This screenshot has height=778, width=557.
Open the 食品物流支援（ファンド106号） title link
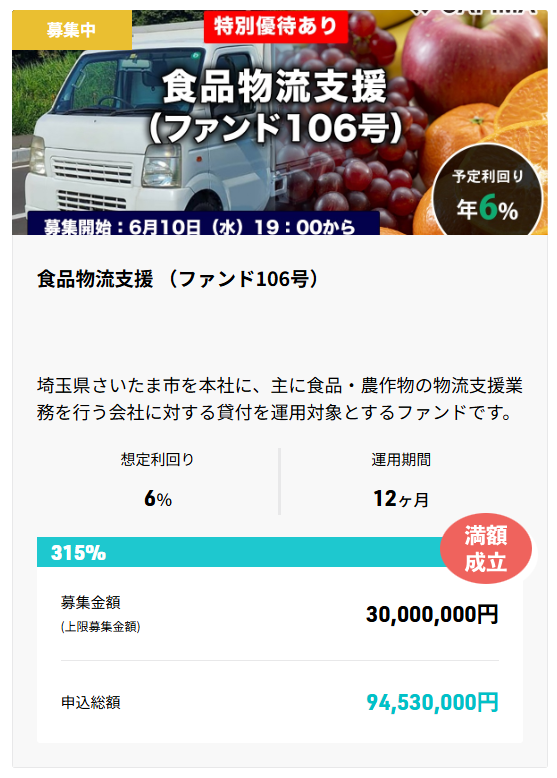click(x=177, y=279)
